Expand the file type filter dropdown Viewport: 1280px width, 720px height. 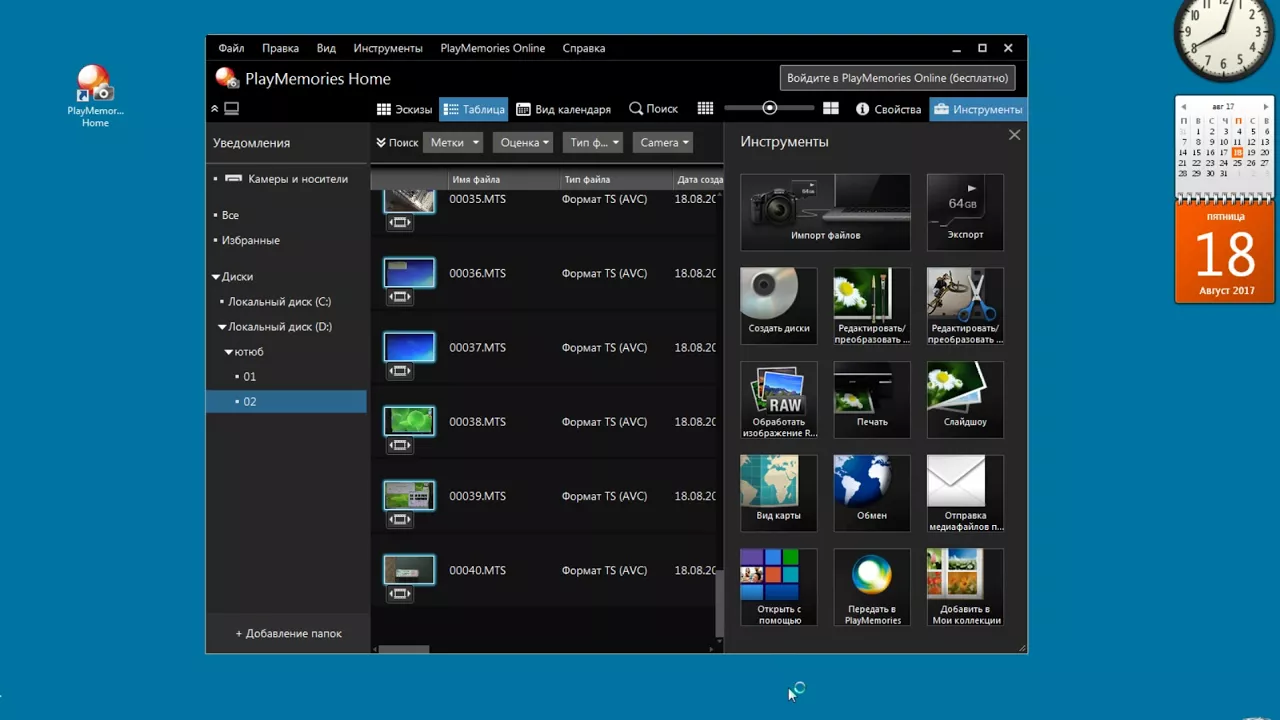click(x=593, y=143)
